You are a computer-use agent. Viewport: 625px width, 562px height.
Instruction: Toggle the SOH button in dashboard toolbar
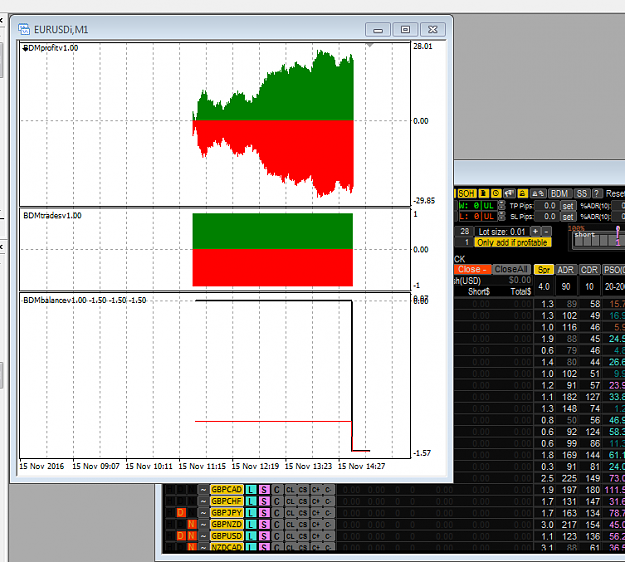coord(467,193)
